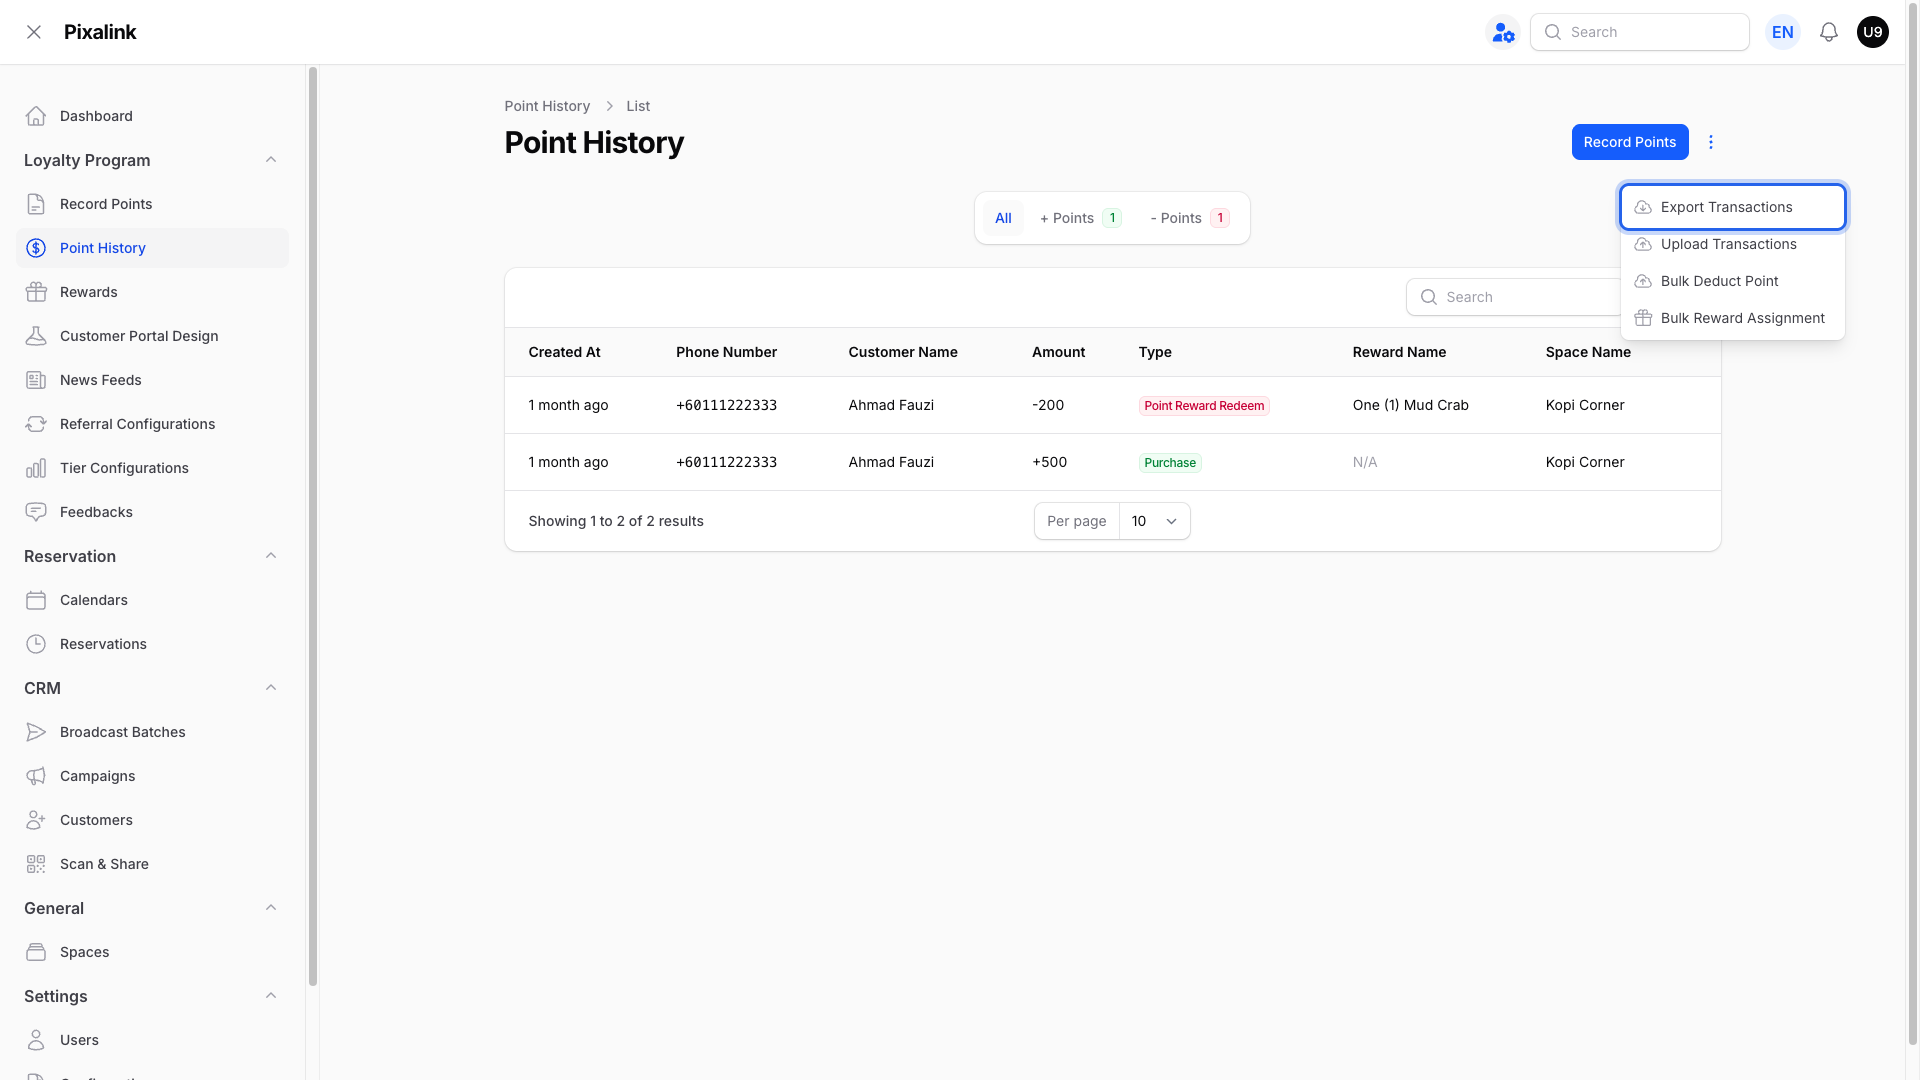
Task: Select Bulk Deduct Point menu entry
Action: click(1733, 281)
